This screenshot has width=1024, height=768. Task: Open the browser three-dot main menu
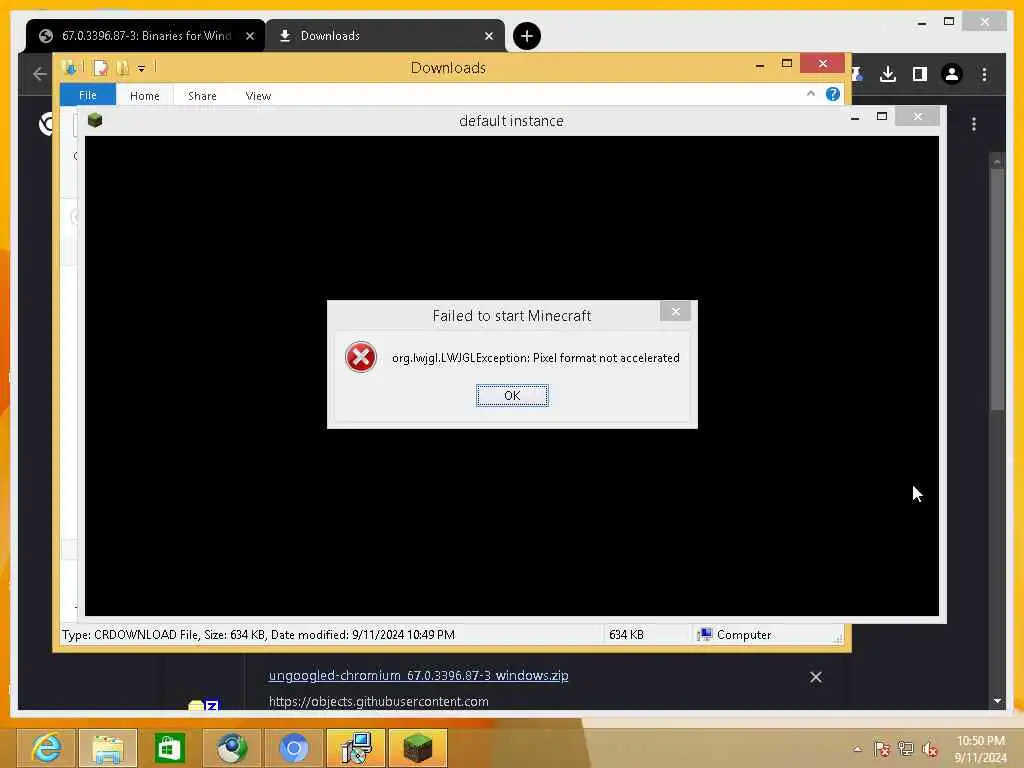[984, 74]
